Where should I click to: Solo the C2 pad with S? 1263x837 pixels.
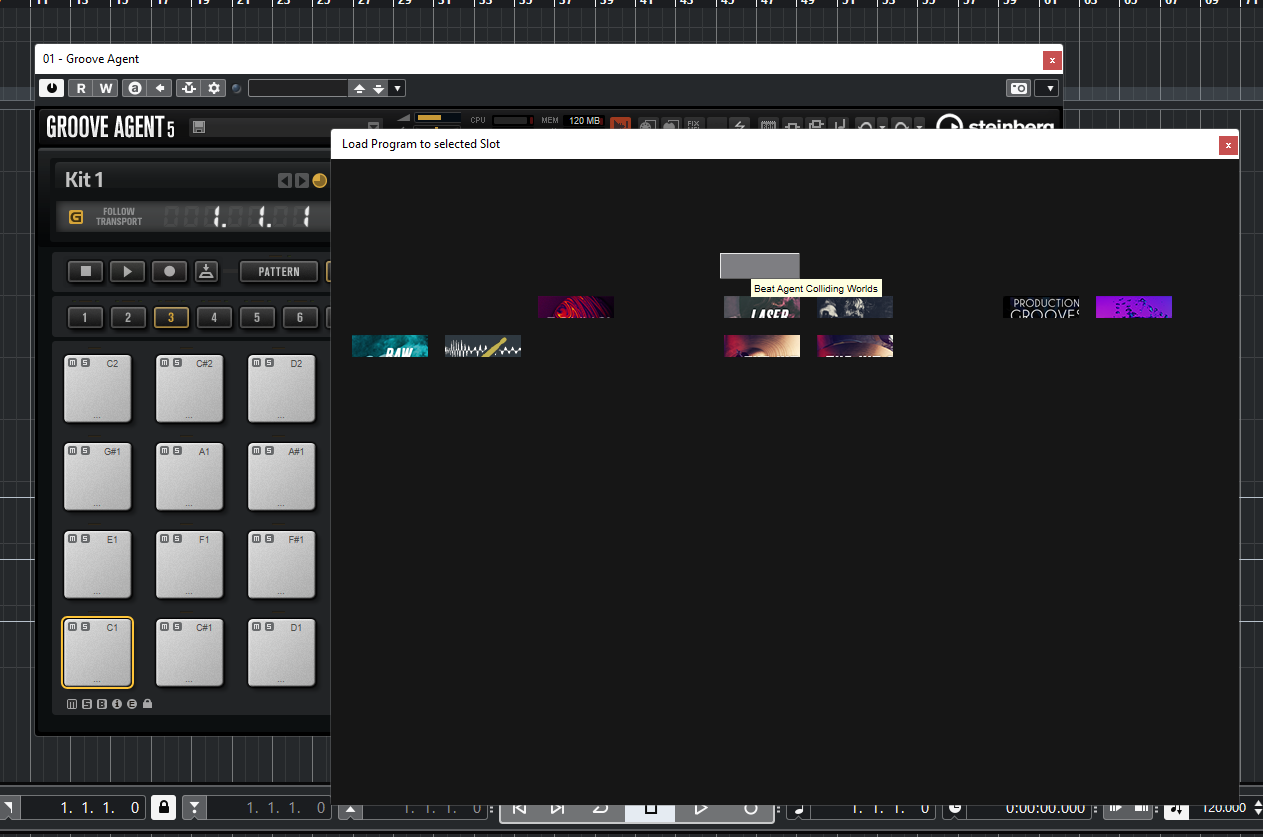85,363
